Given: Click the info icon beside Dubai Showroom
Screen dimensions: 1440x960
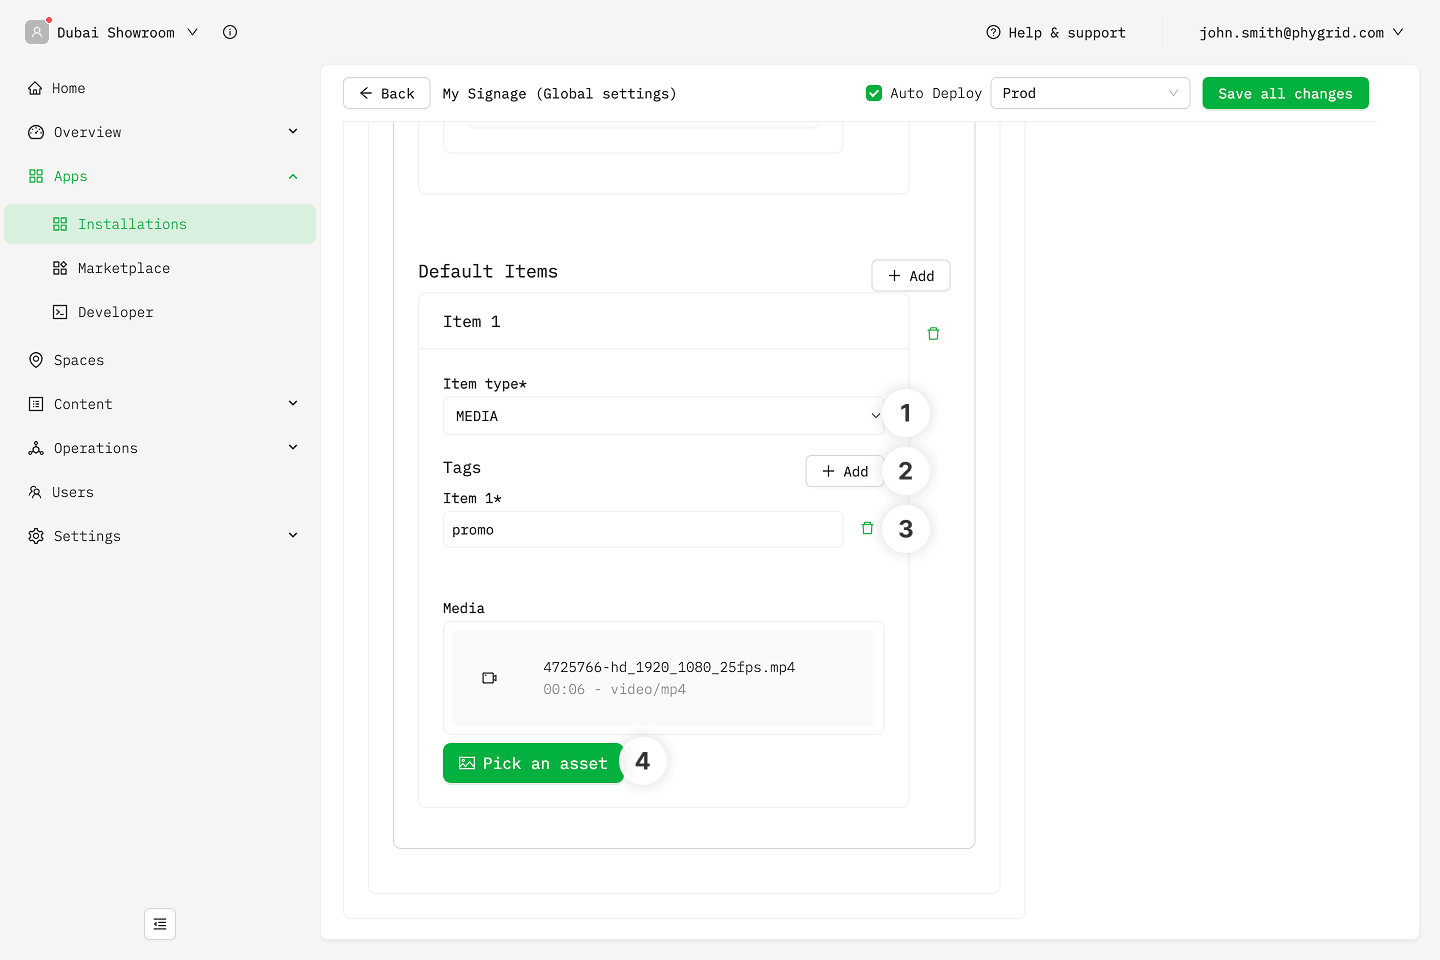Looking at the screenshot, I should coord(230,32).
